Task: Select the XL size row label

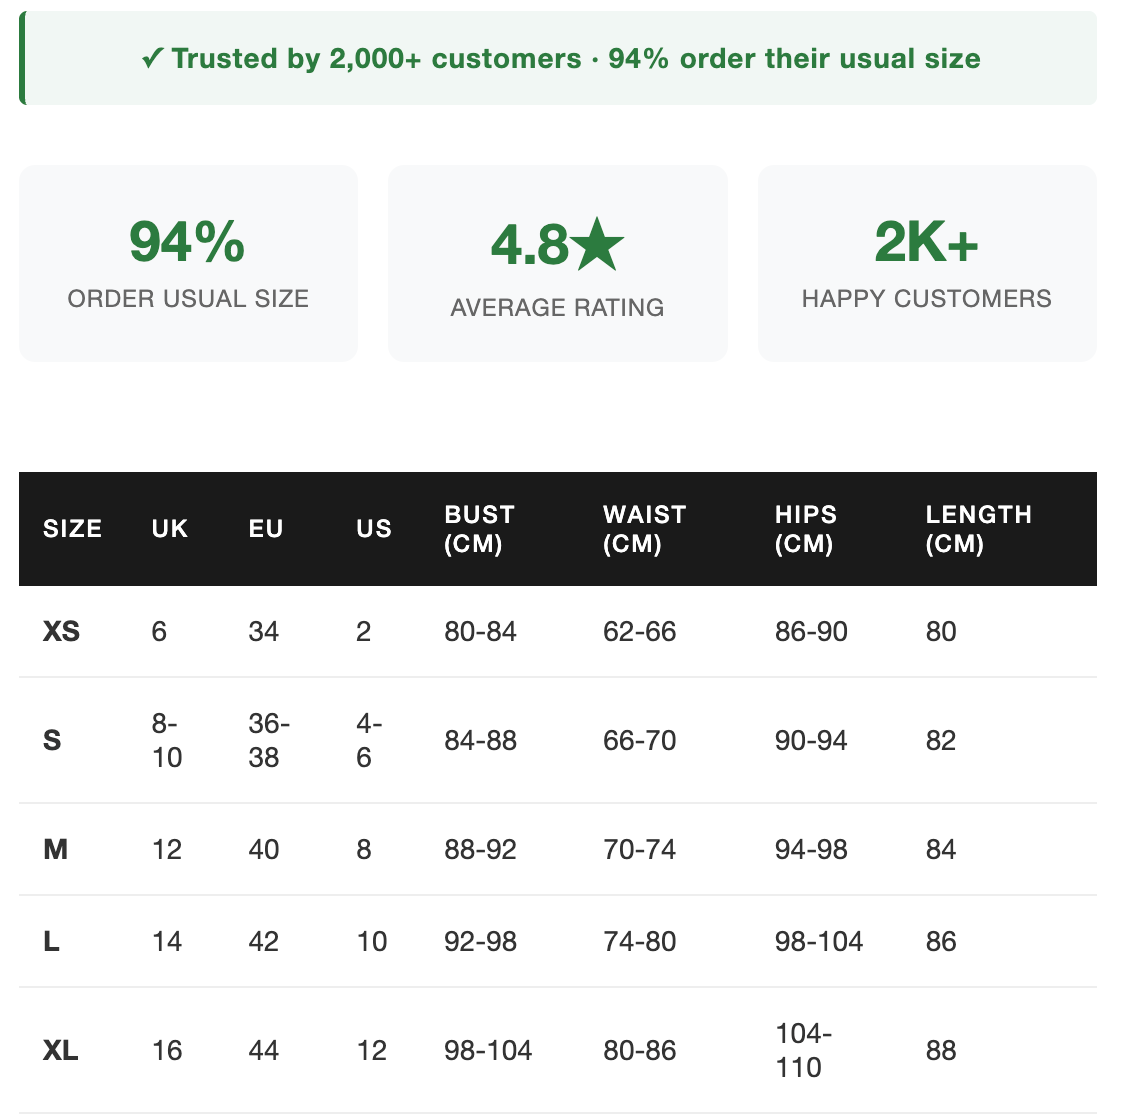Action: (x=60, y=1051)
